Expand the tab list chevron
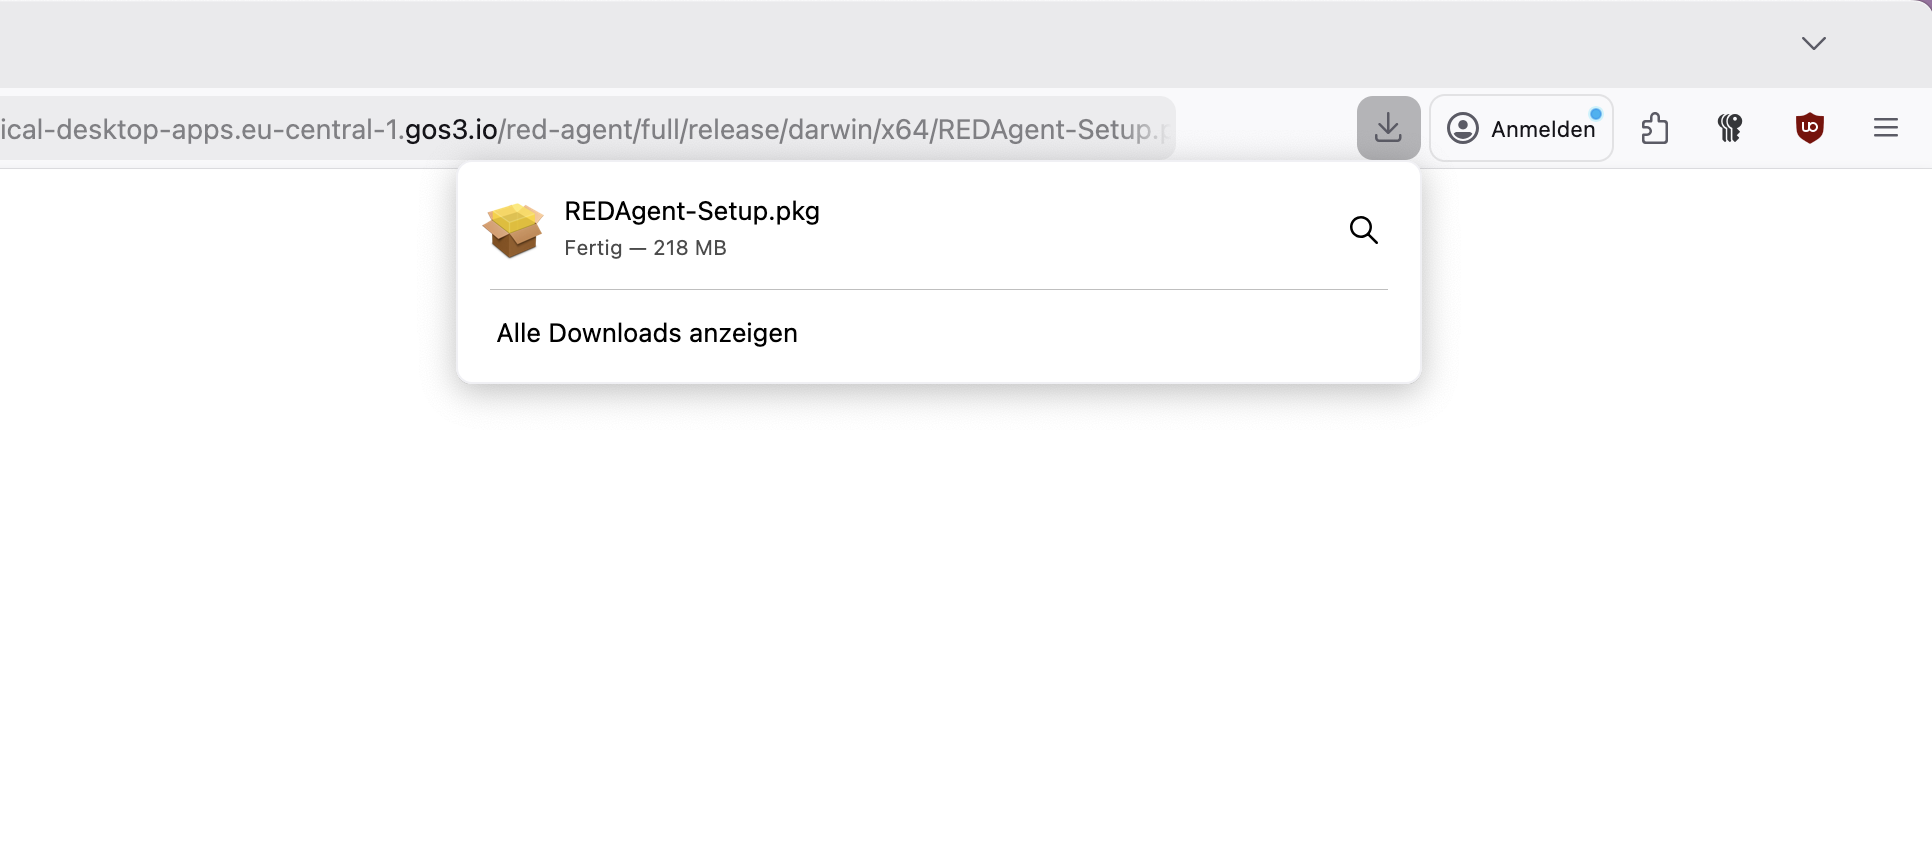 pos(1813,43)
